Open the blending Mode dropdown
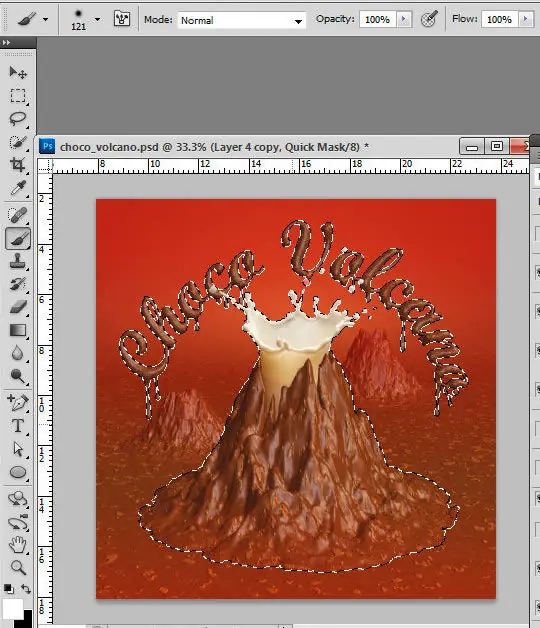540x628 pixels. click(242, 20)
